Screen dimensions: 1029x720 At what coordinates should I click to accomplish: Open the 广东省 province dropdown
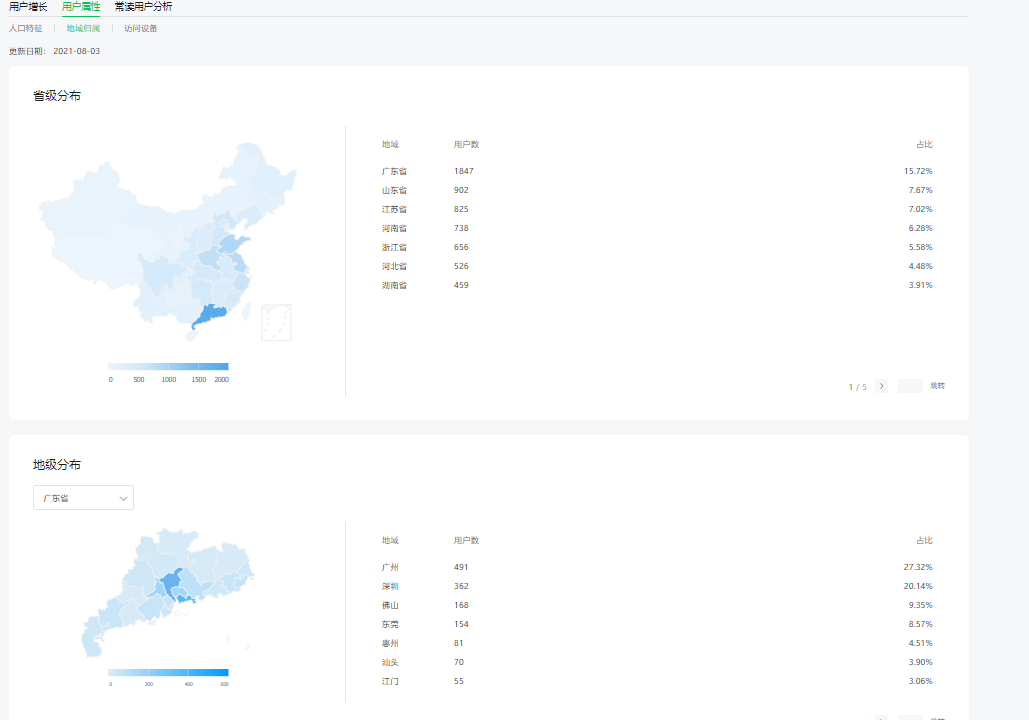point(83,498)
